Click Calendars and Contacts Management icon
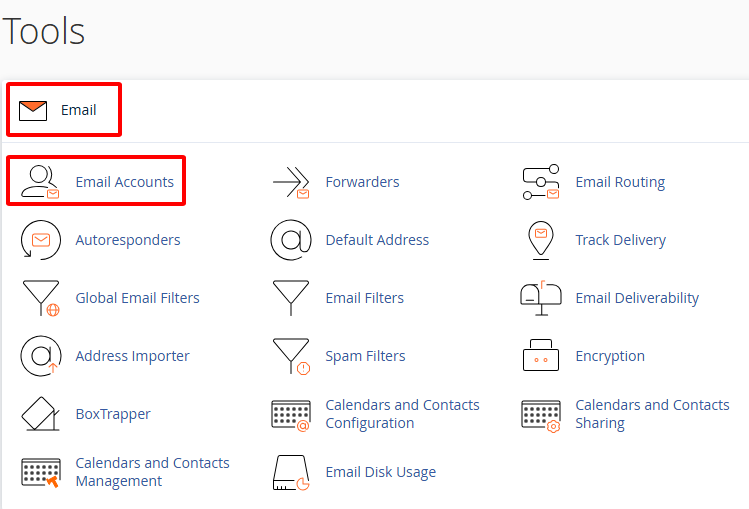This screenshot has width=749, height=509. tap(41, 472)
